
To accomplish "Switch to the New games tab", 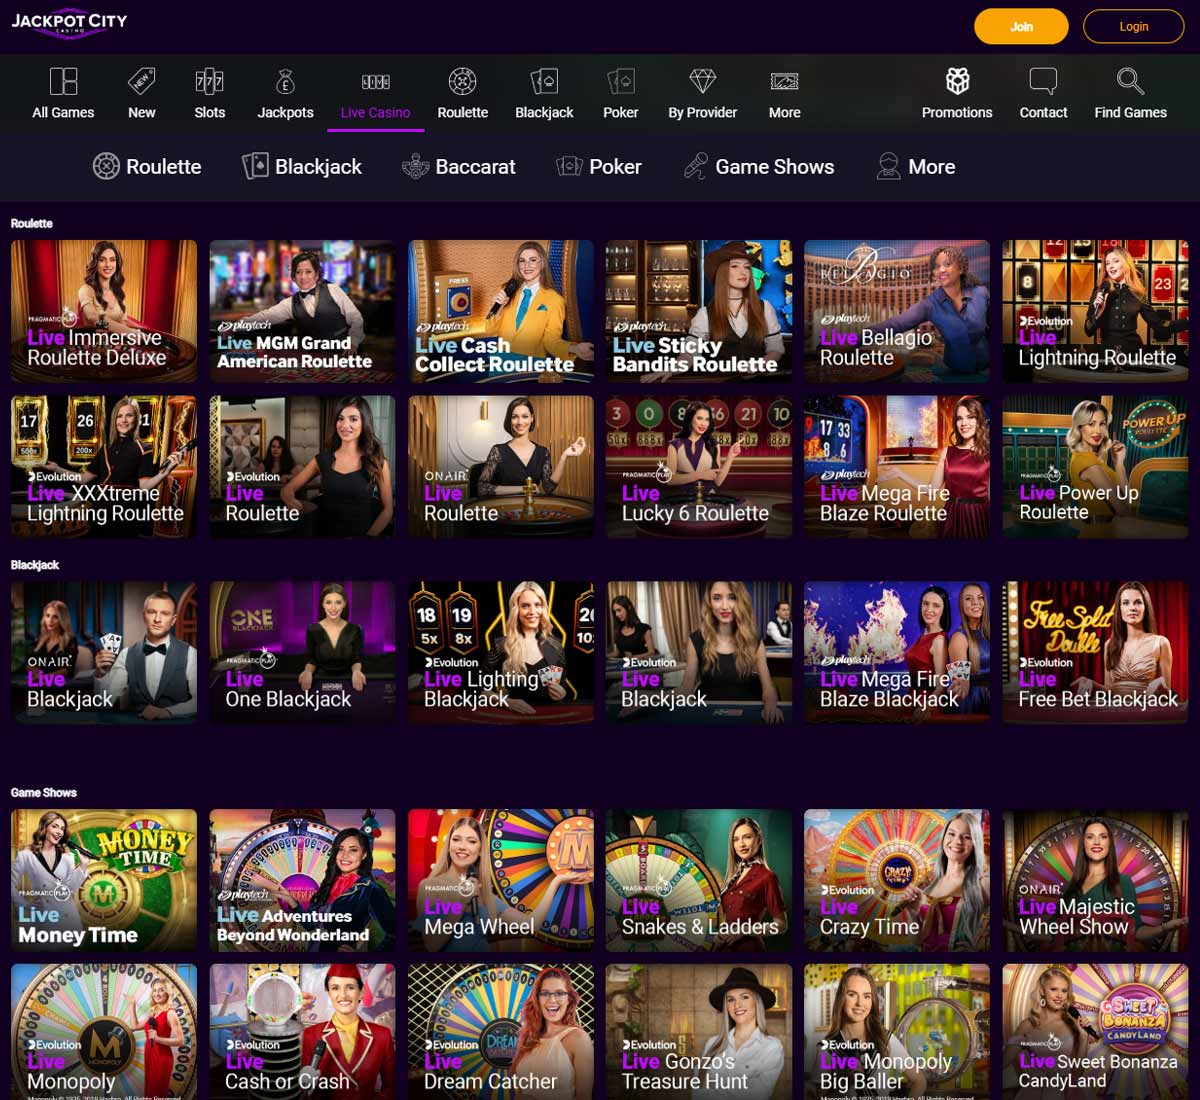I will (x=141, y=92).
